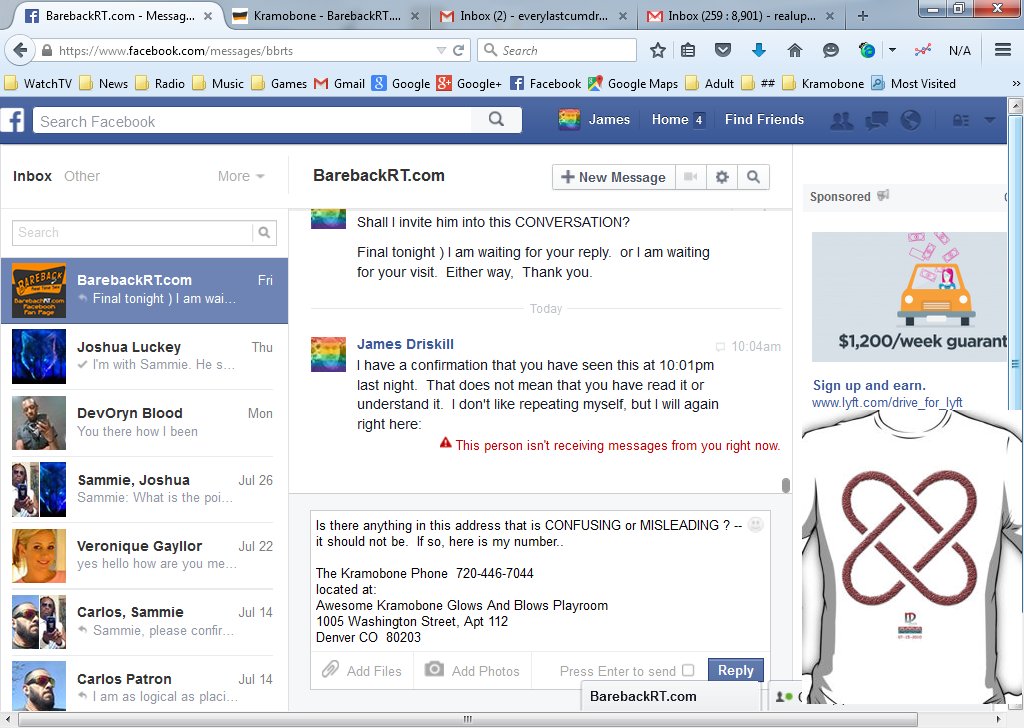Image resolution: width=1024 pixels, height=728 pixels.
Task: Click the Reply button
Action: point(735,671)
